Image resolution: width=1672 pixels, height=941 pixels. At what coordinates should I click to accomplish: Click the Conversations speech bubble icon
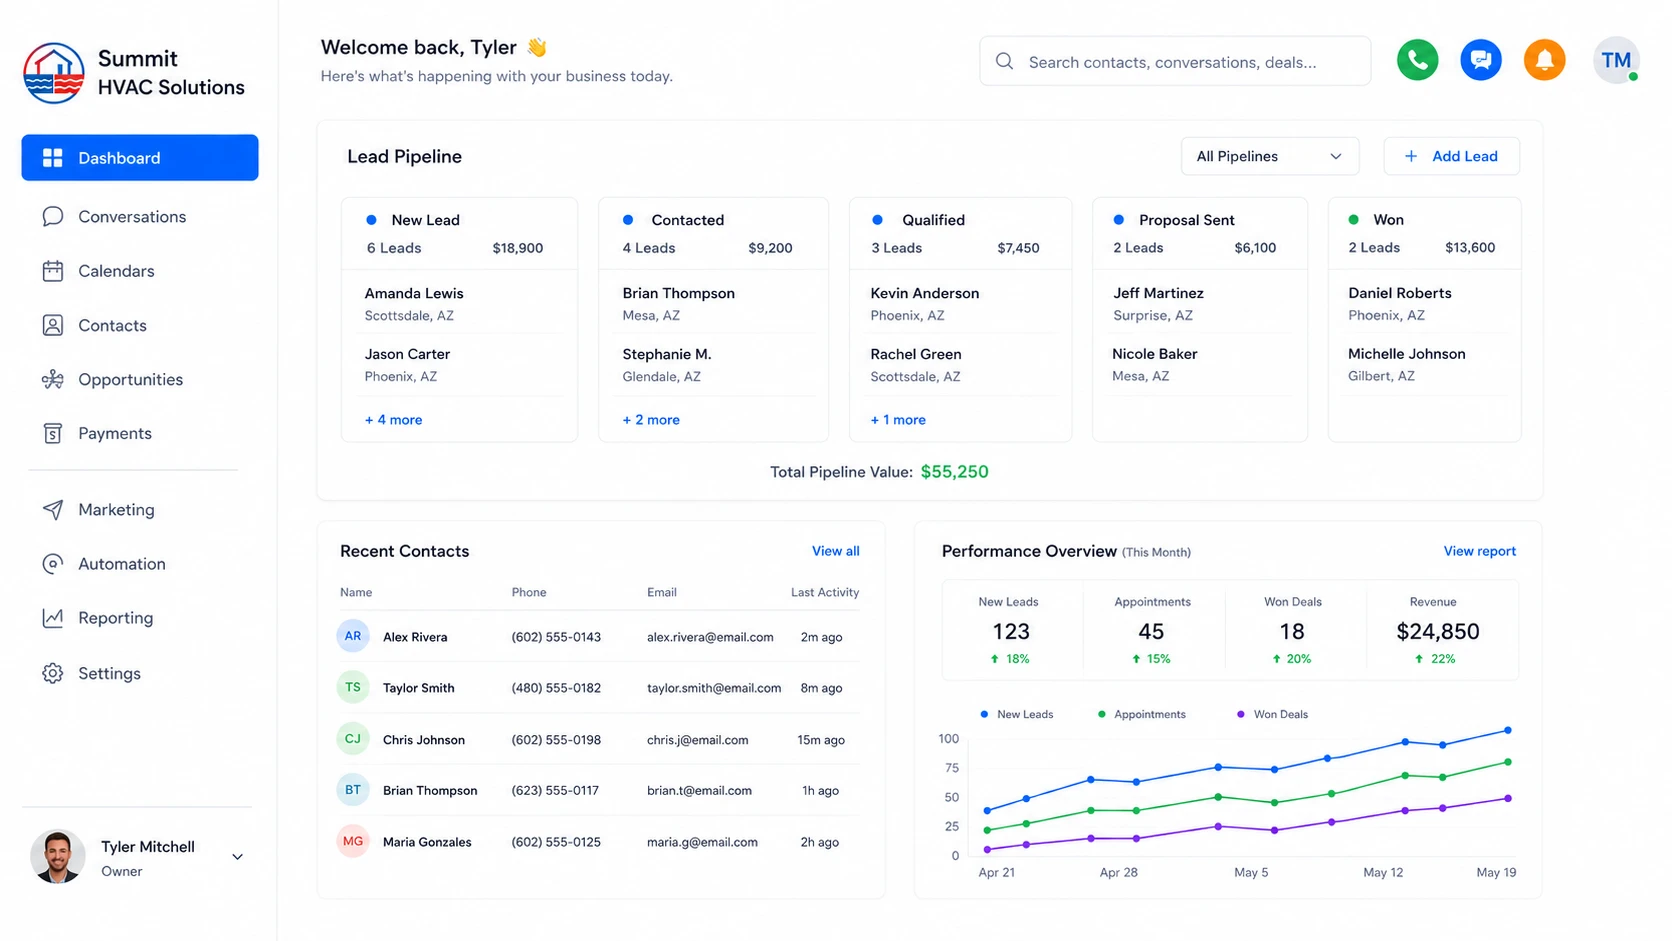[53, 217]
